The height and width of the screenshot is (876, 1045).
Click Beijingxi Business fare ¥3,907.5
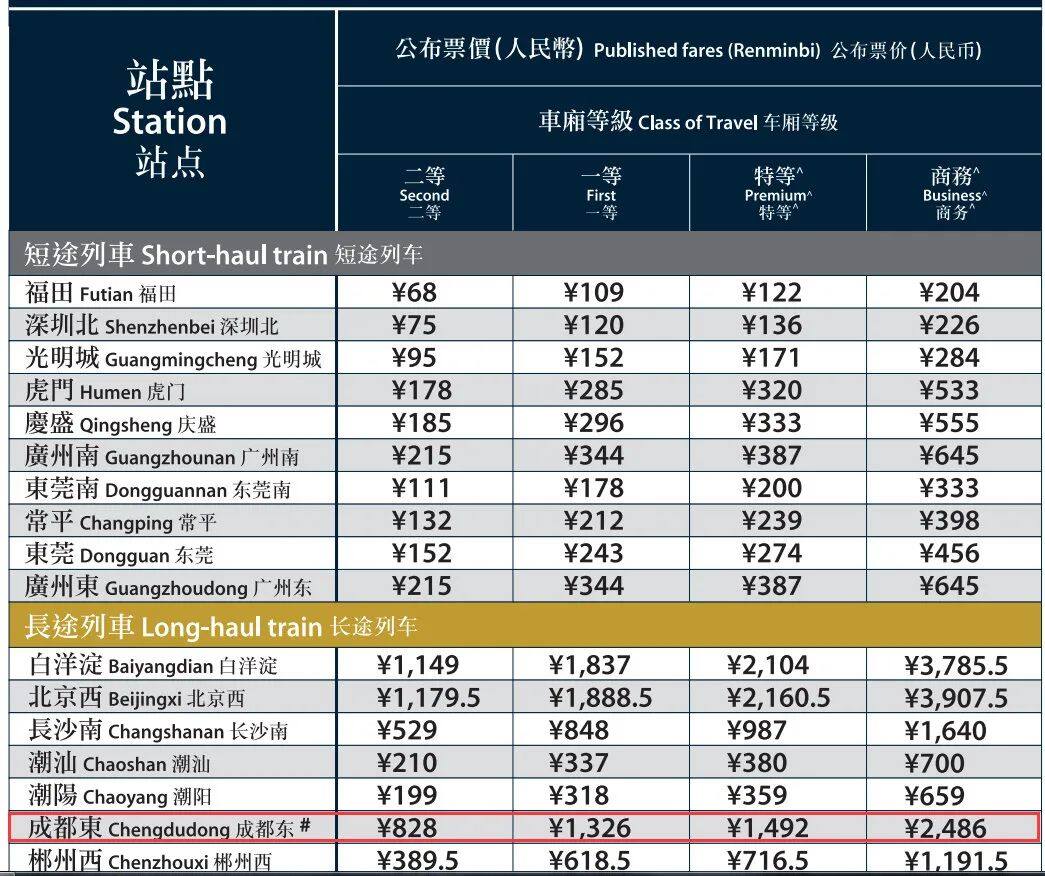click(955, 698)
